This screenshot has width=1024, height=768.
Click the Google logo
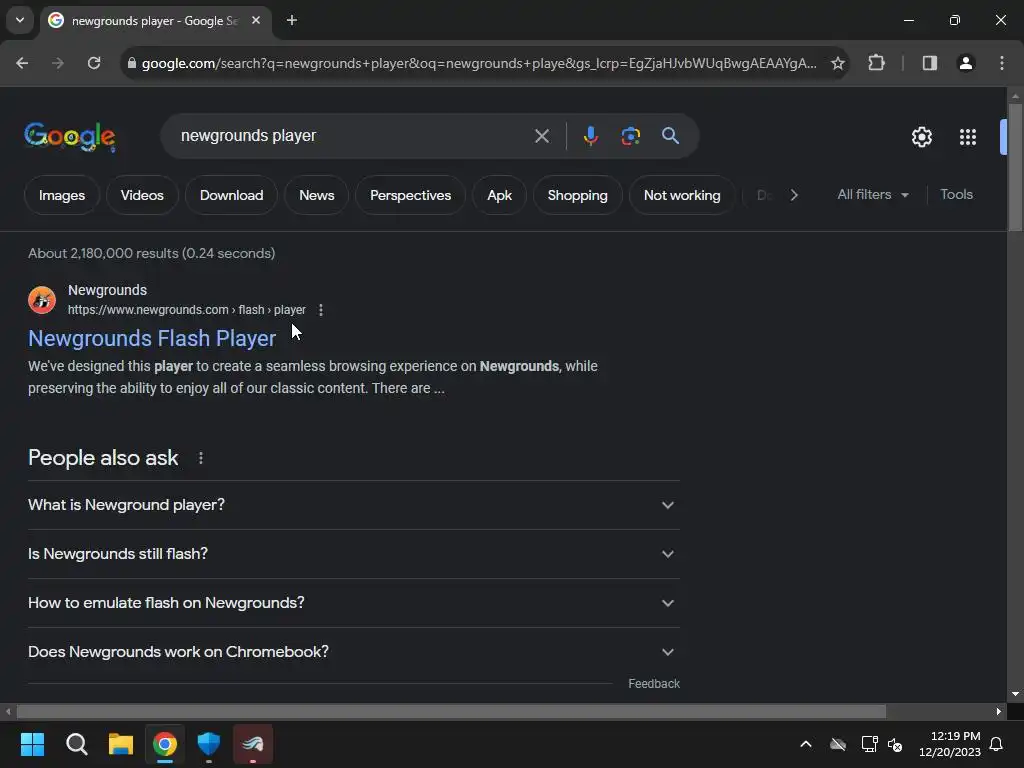coord(70,136)
